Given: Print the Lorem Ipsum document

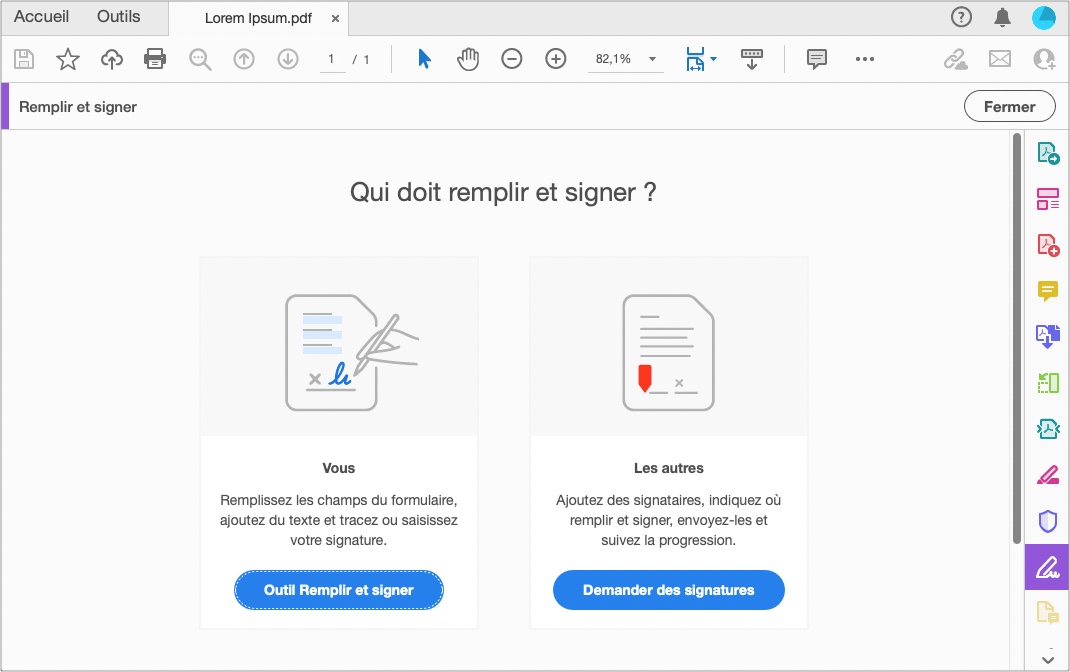Looking at the screenshot, I should (x=155, y=58).
